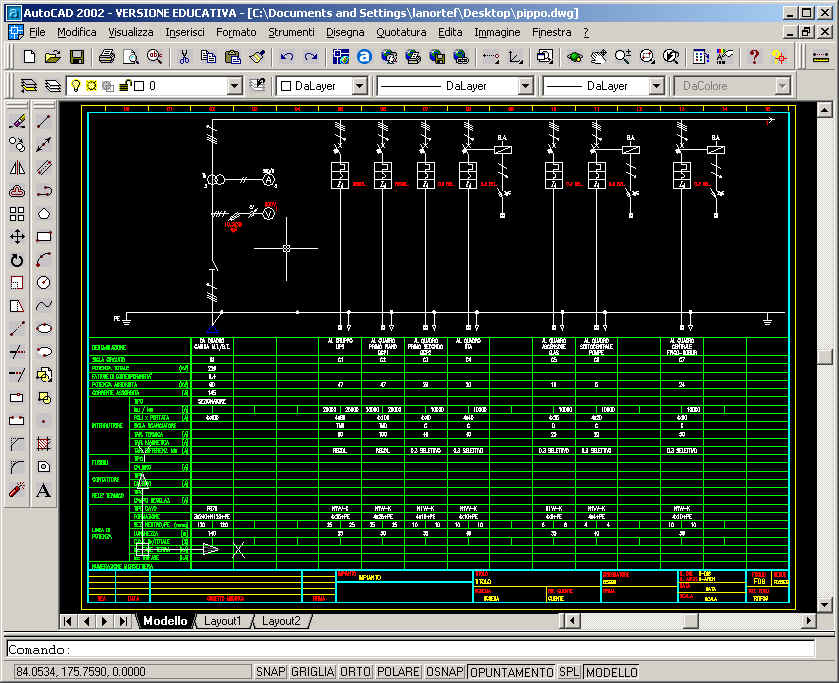
Task: Choose the Mirror tool
Action: click(17, 168)
